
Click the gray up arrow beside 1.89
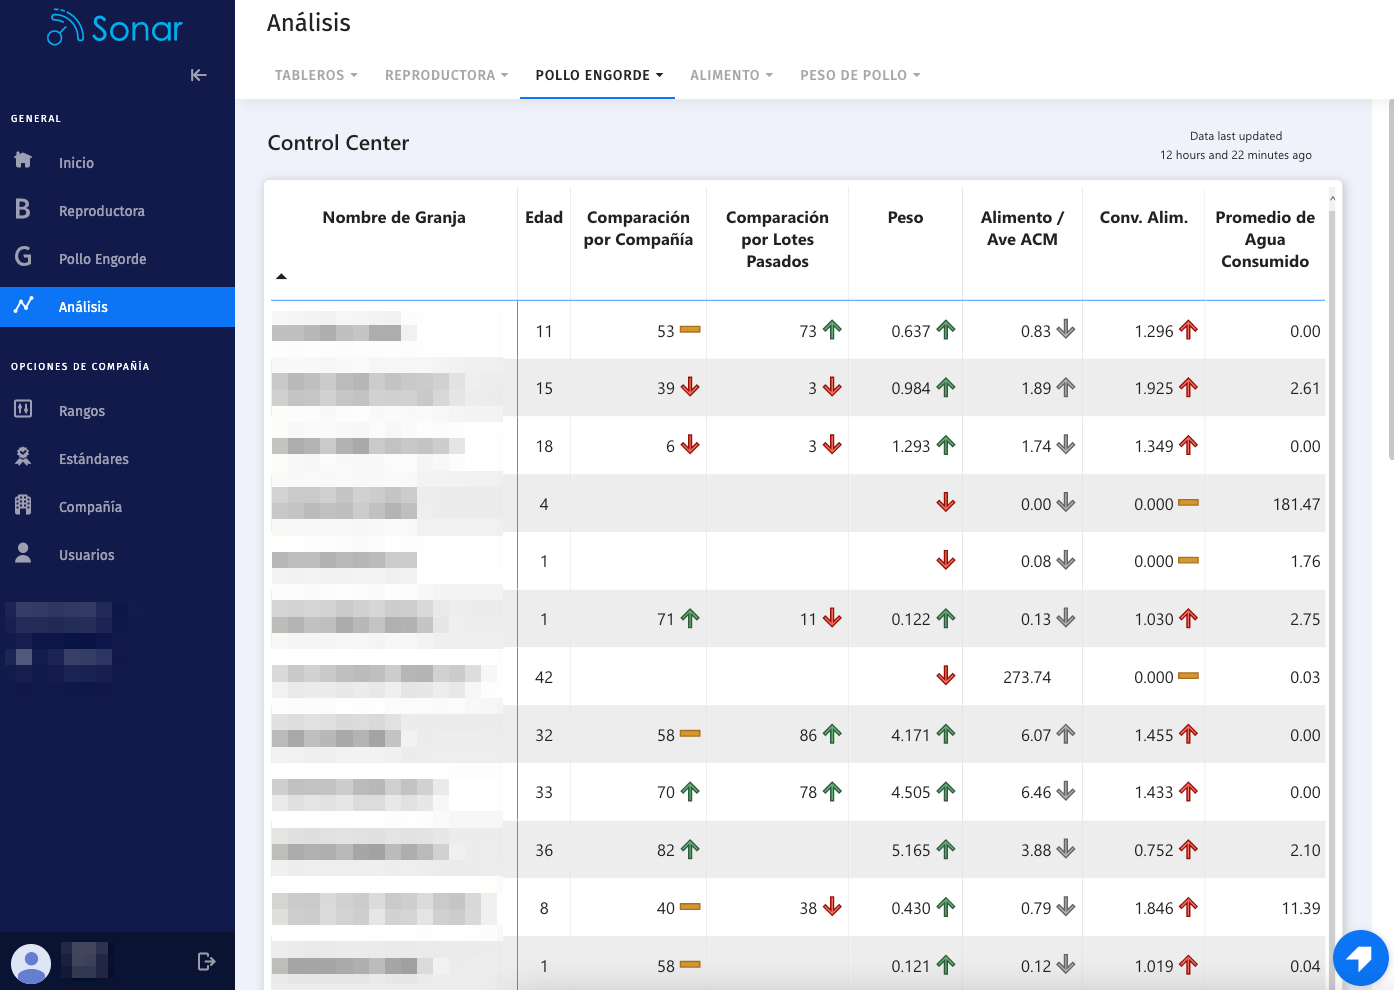click(1066, 387)
